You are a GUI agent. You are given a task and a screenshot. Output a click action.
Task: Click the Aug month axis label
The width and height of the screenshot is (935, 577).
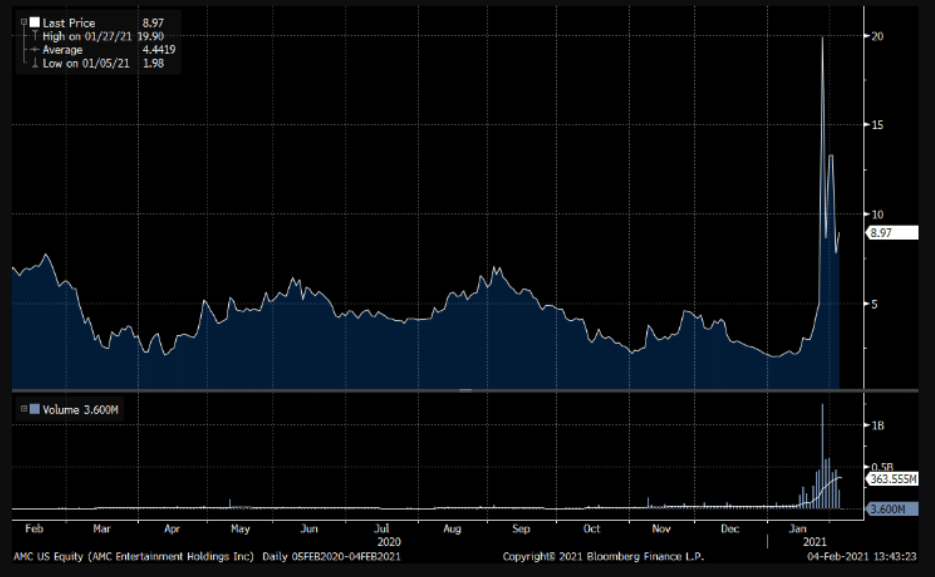point(452,529)
